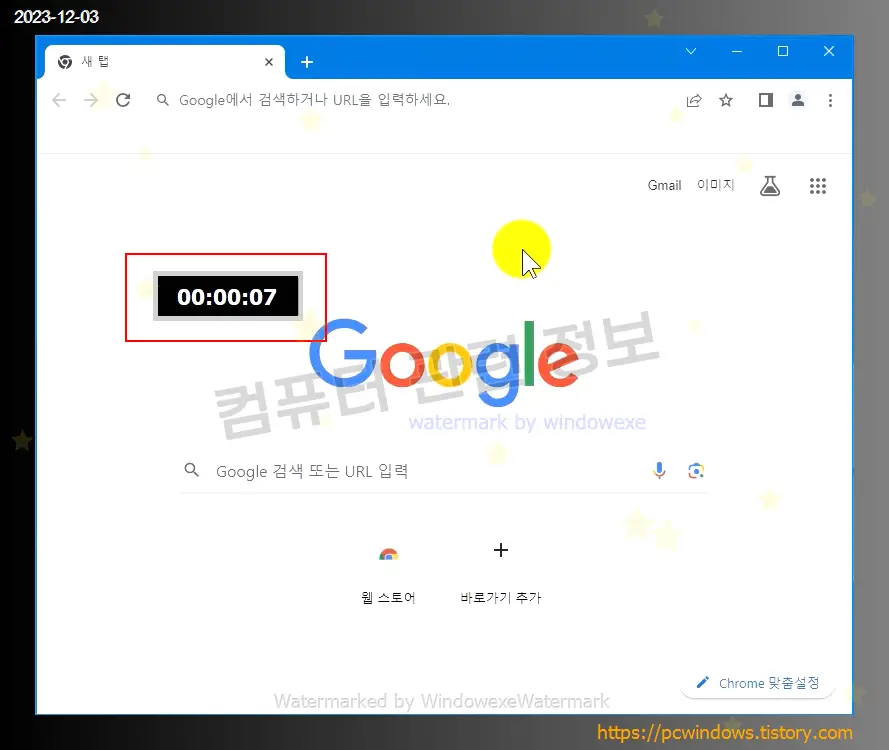Open the Gmail link
The width and height of the screenshot is (889, 750).
664,185
